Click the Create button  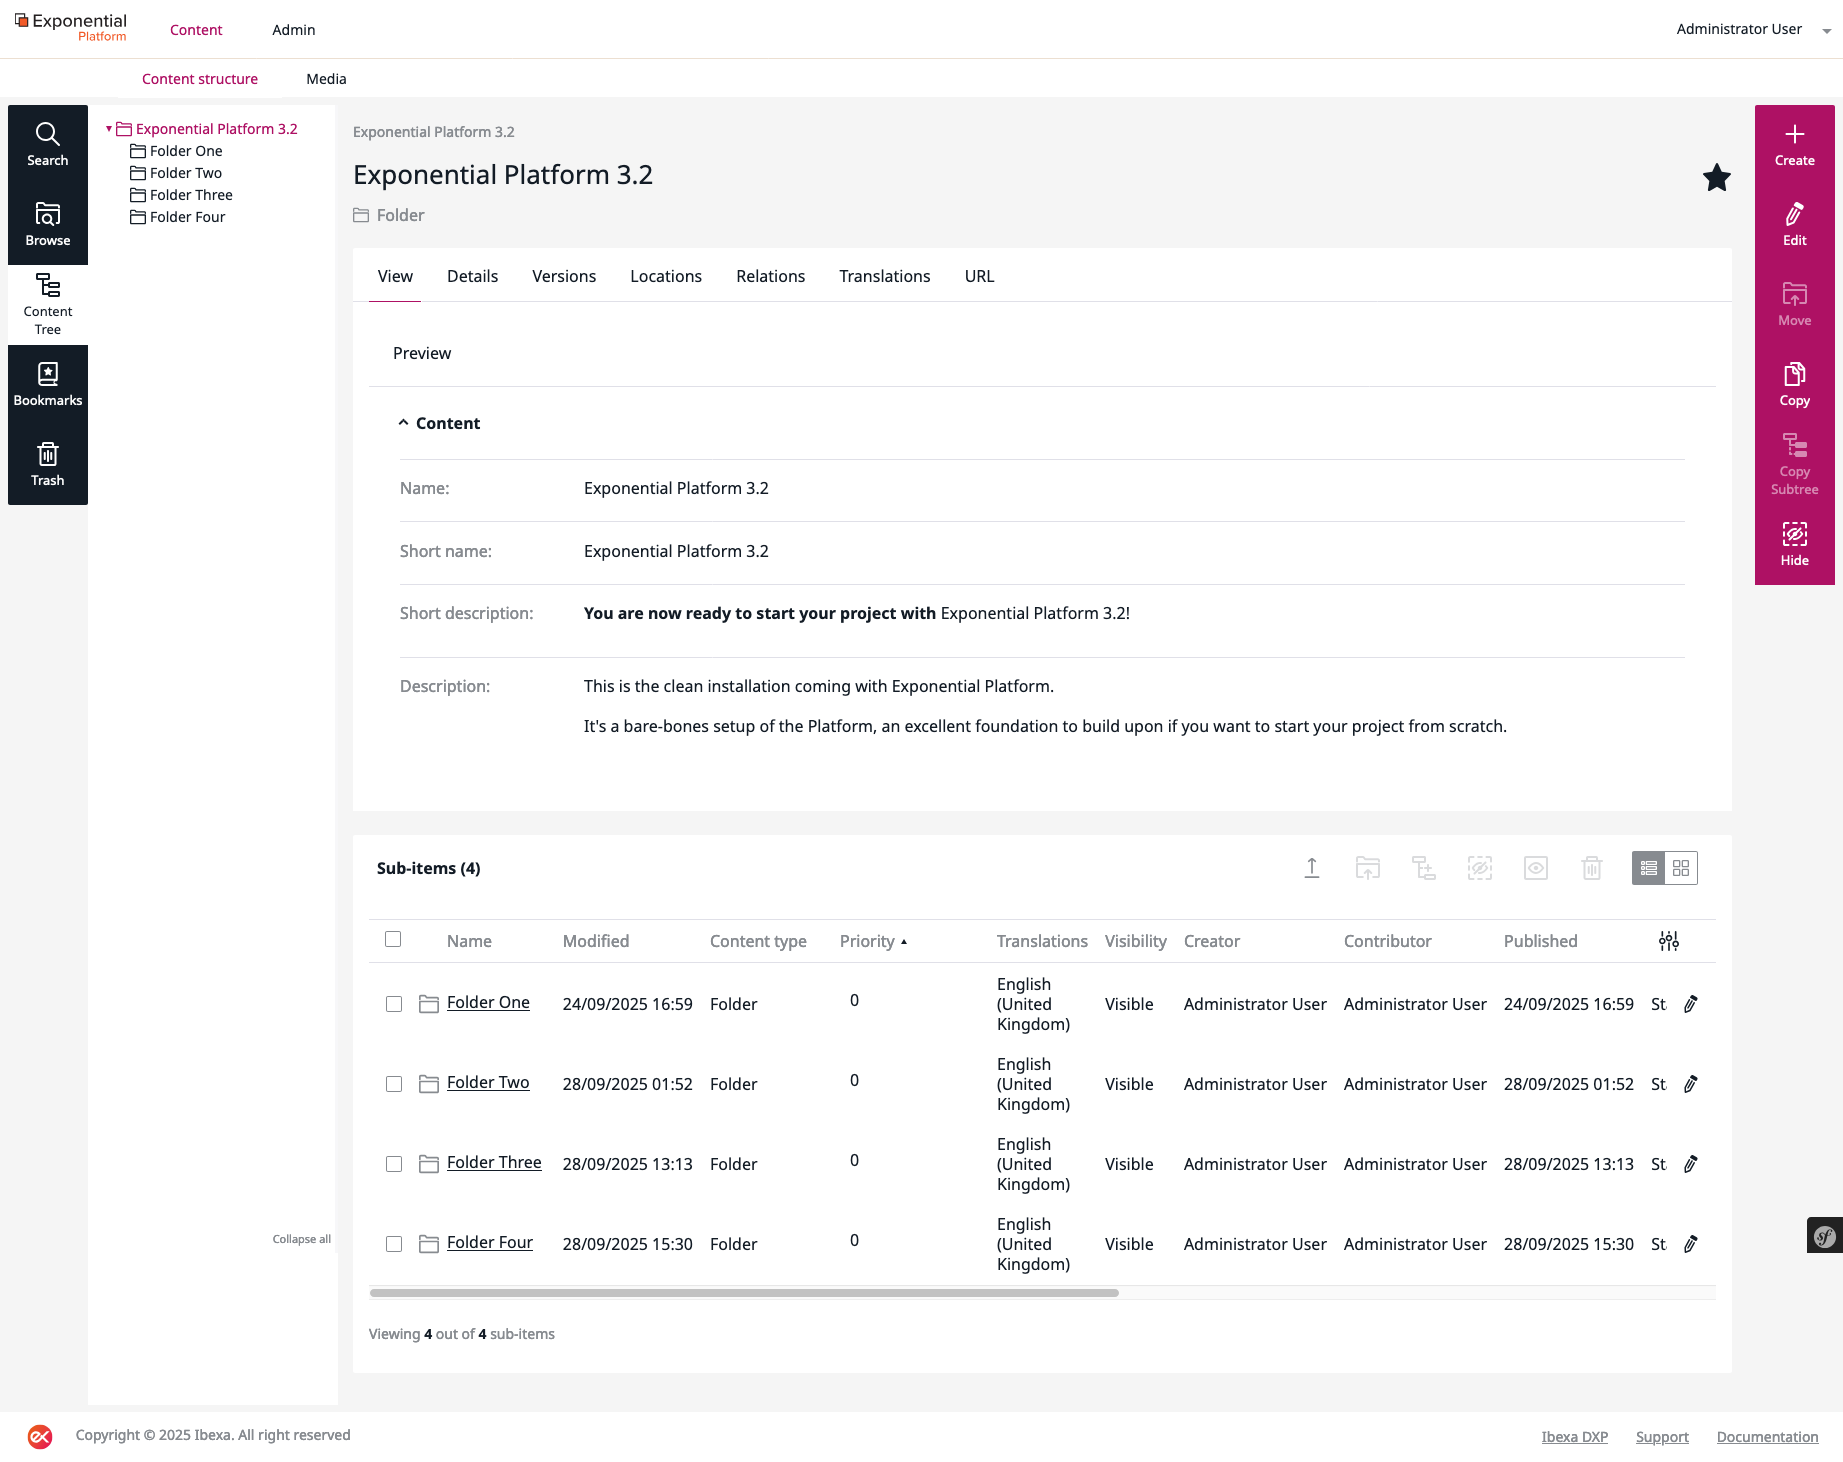tap(1794, 145)
